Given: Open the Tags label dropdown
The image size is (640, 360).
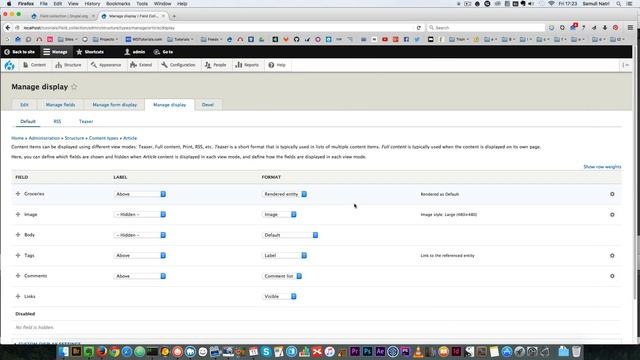Looking at the screenshot, I should click(140, 256).
